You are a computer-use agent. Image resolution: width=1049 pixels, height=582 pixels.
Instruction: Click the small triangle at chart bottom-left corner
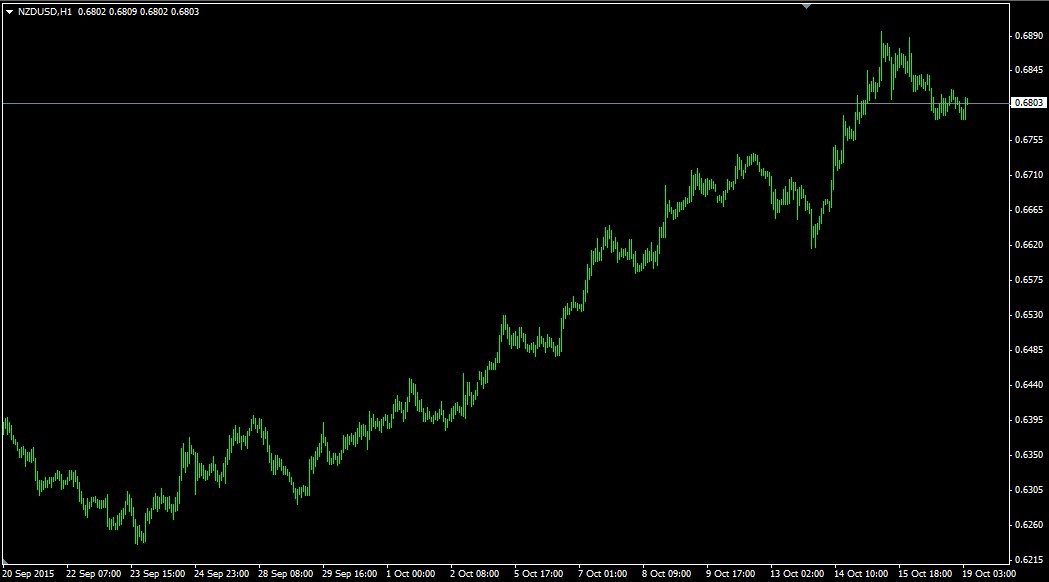point(5,561)
